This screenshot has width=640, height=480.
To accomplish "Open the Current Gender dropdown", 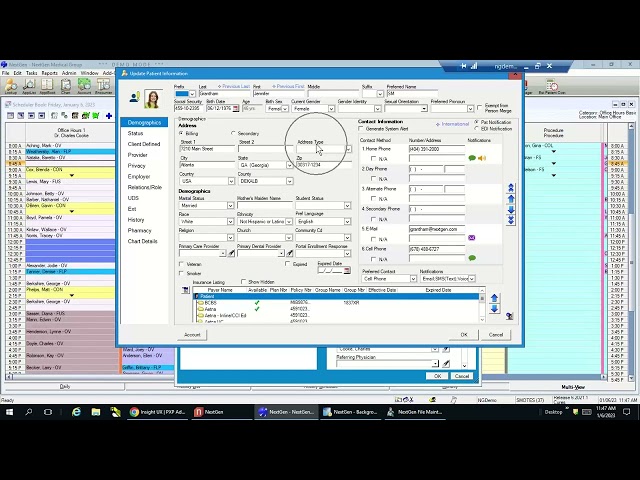I will tap(331, 109).
